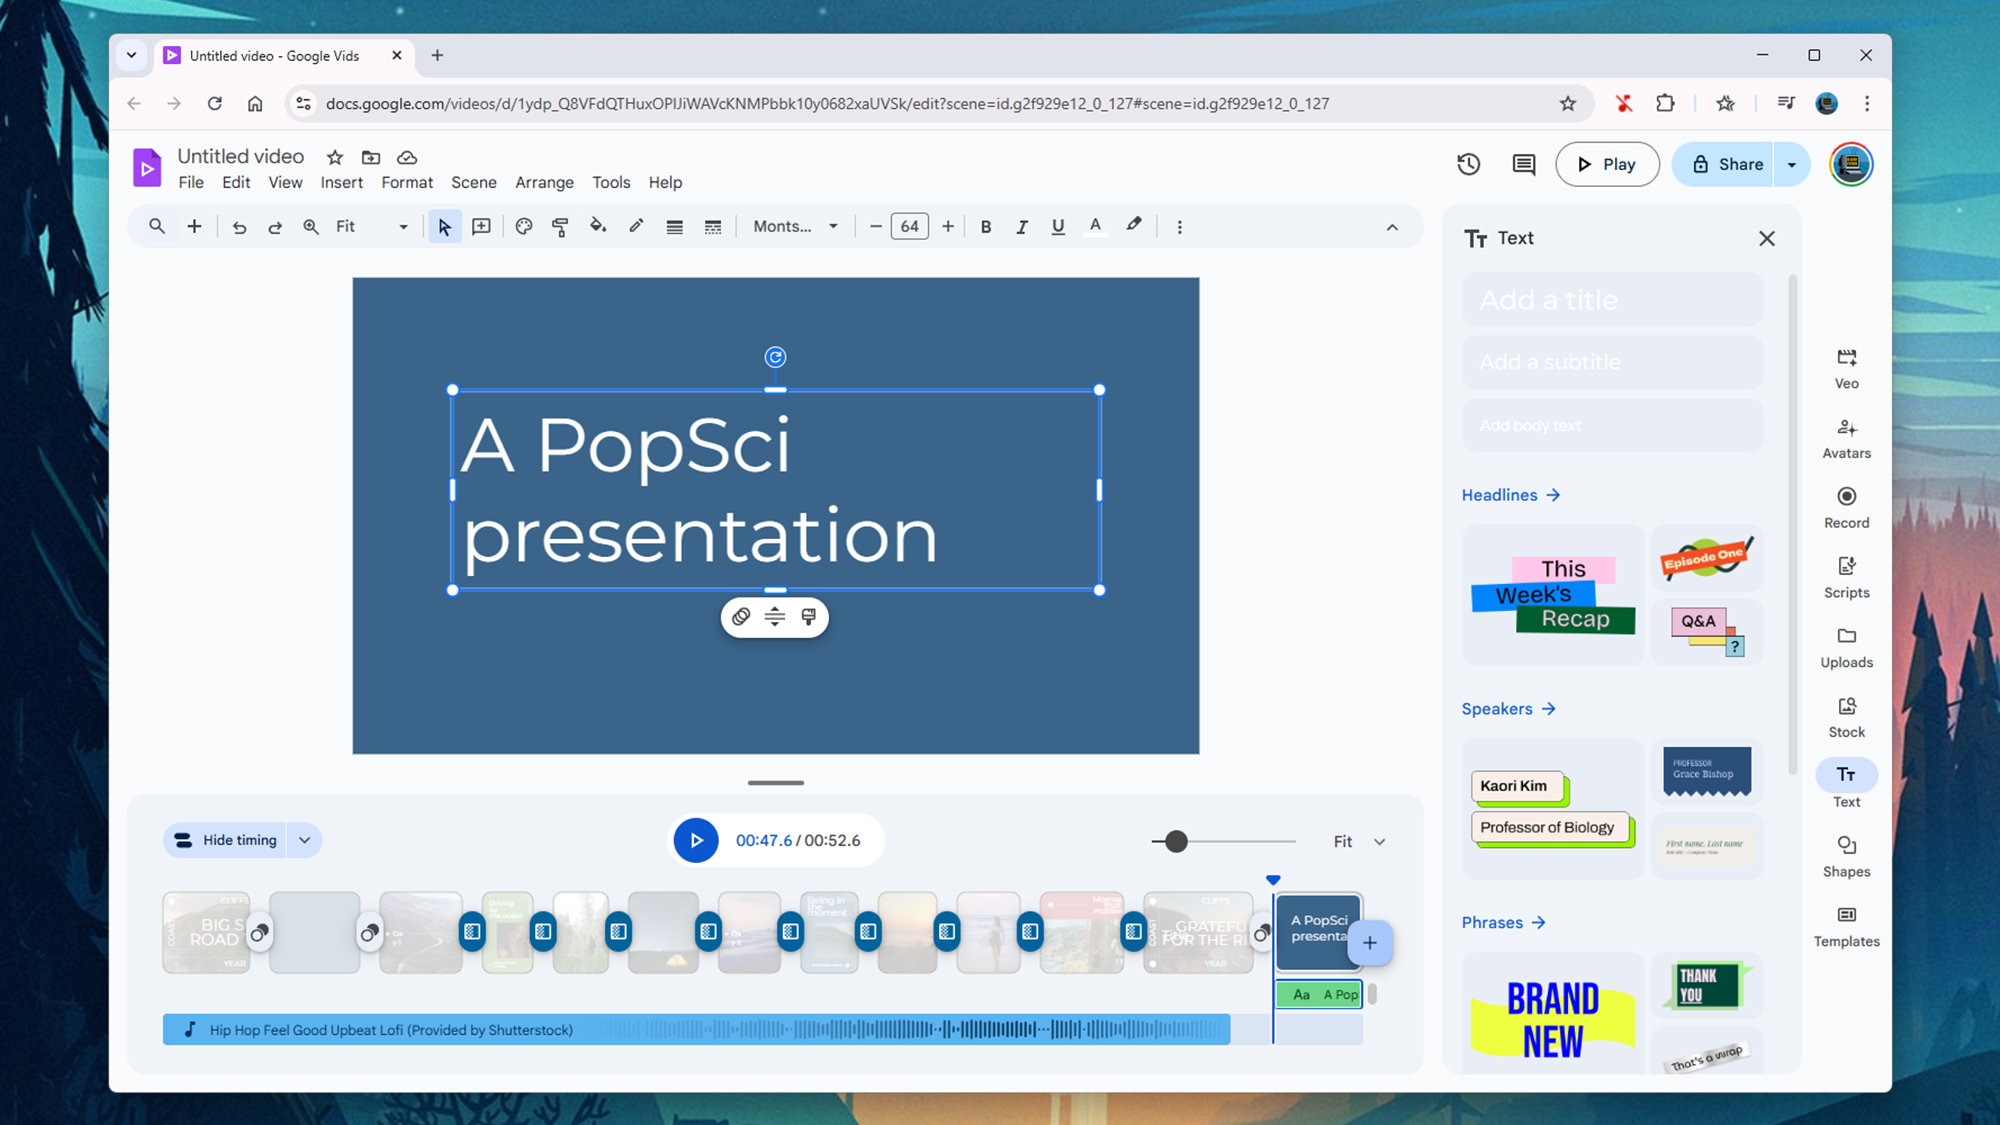Select the Record sidebar icon
Viewport: 2000px width, 1125px height.
1845,506
